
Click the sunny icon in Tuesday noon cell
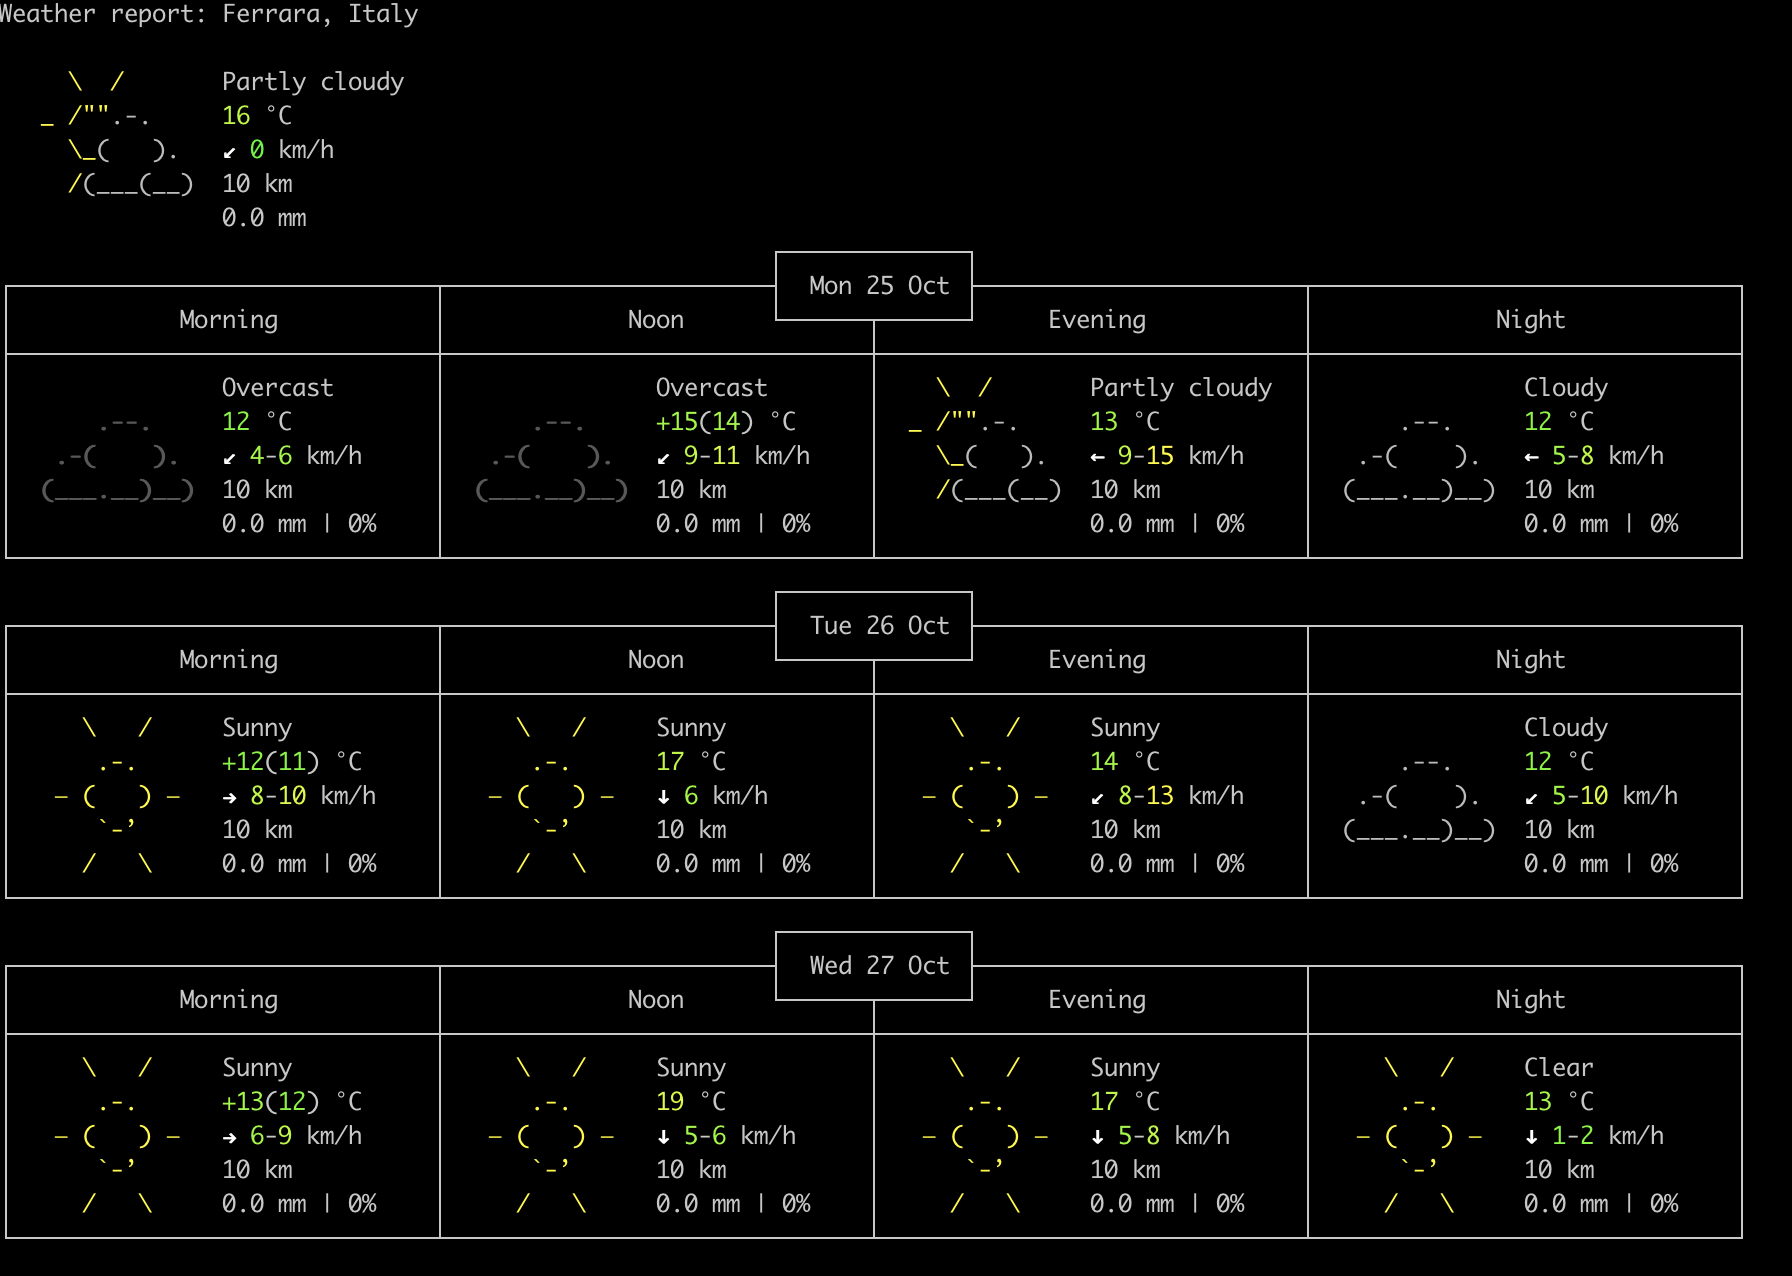click(x=550, y=795)
